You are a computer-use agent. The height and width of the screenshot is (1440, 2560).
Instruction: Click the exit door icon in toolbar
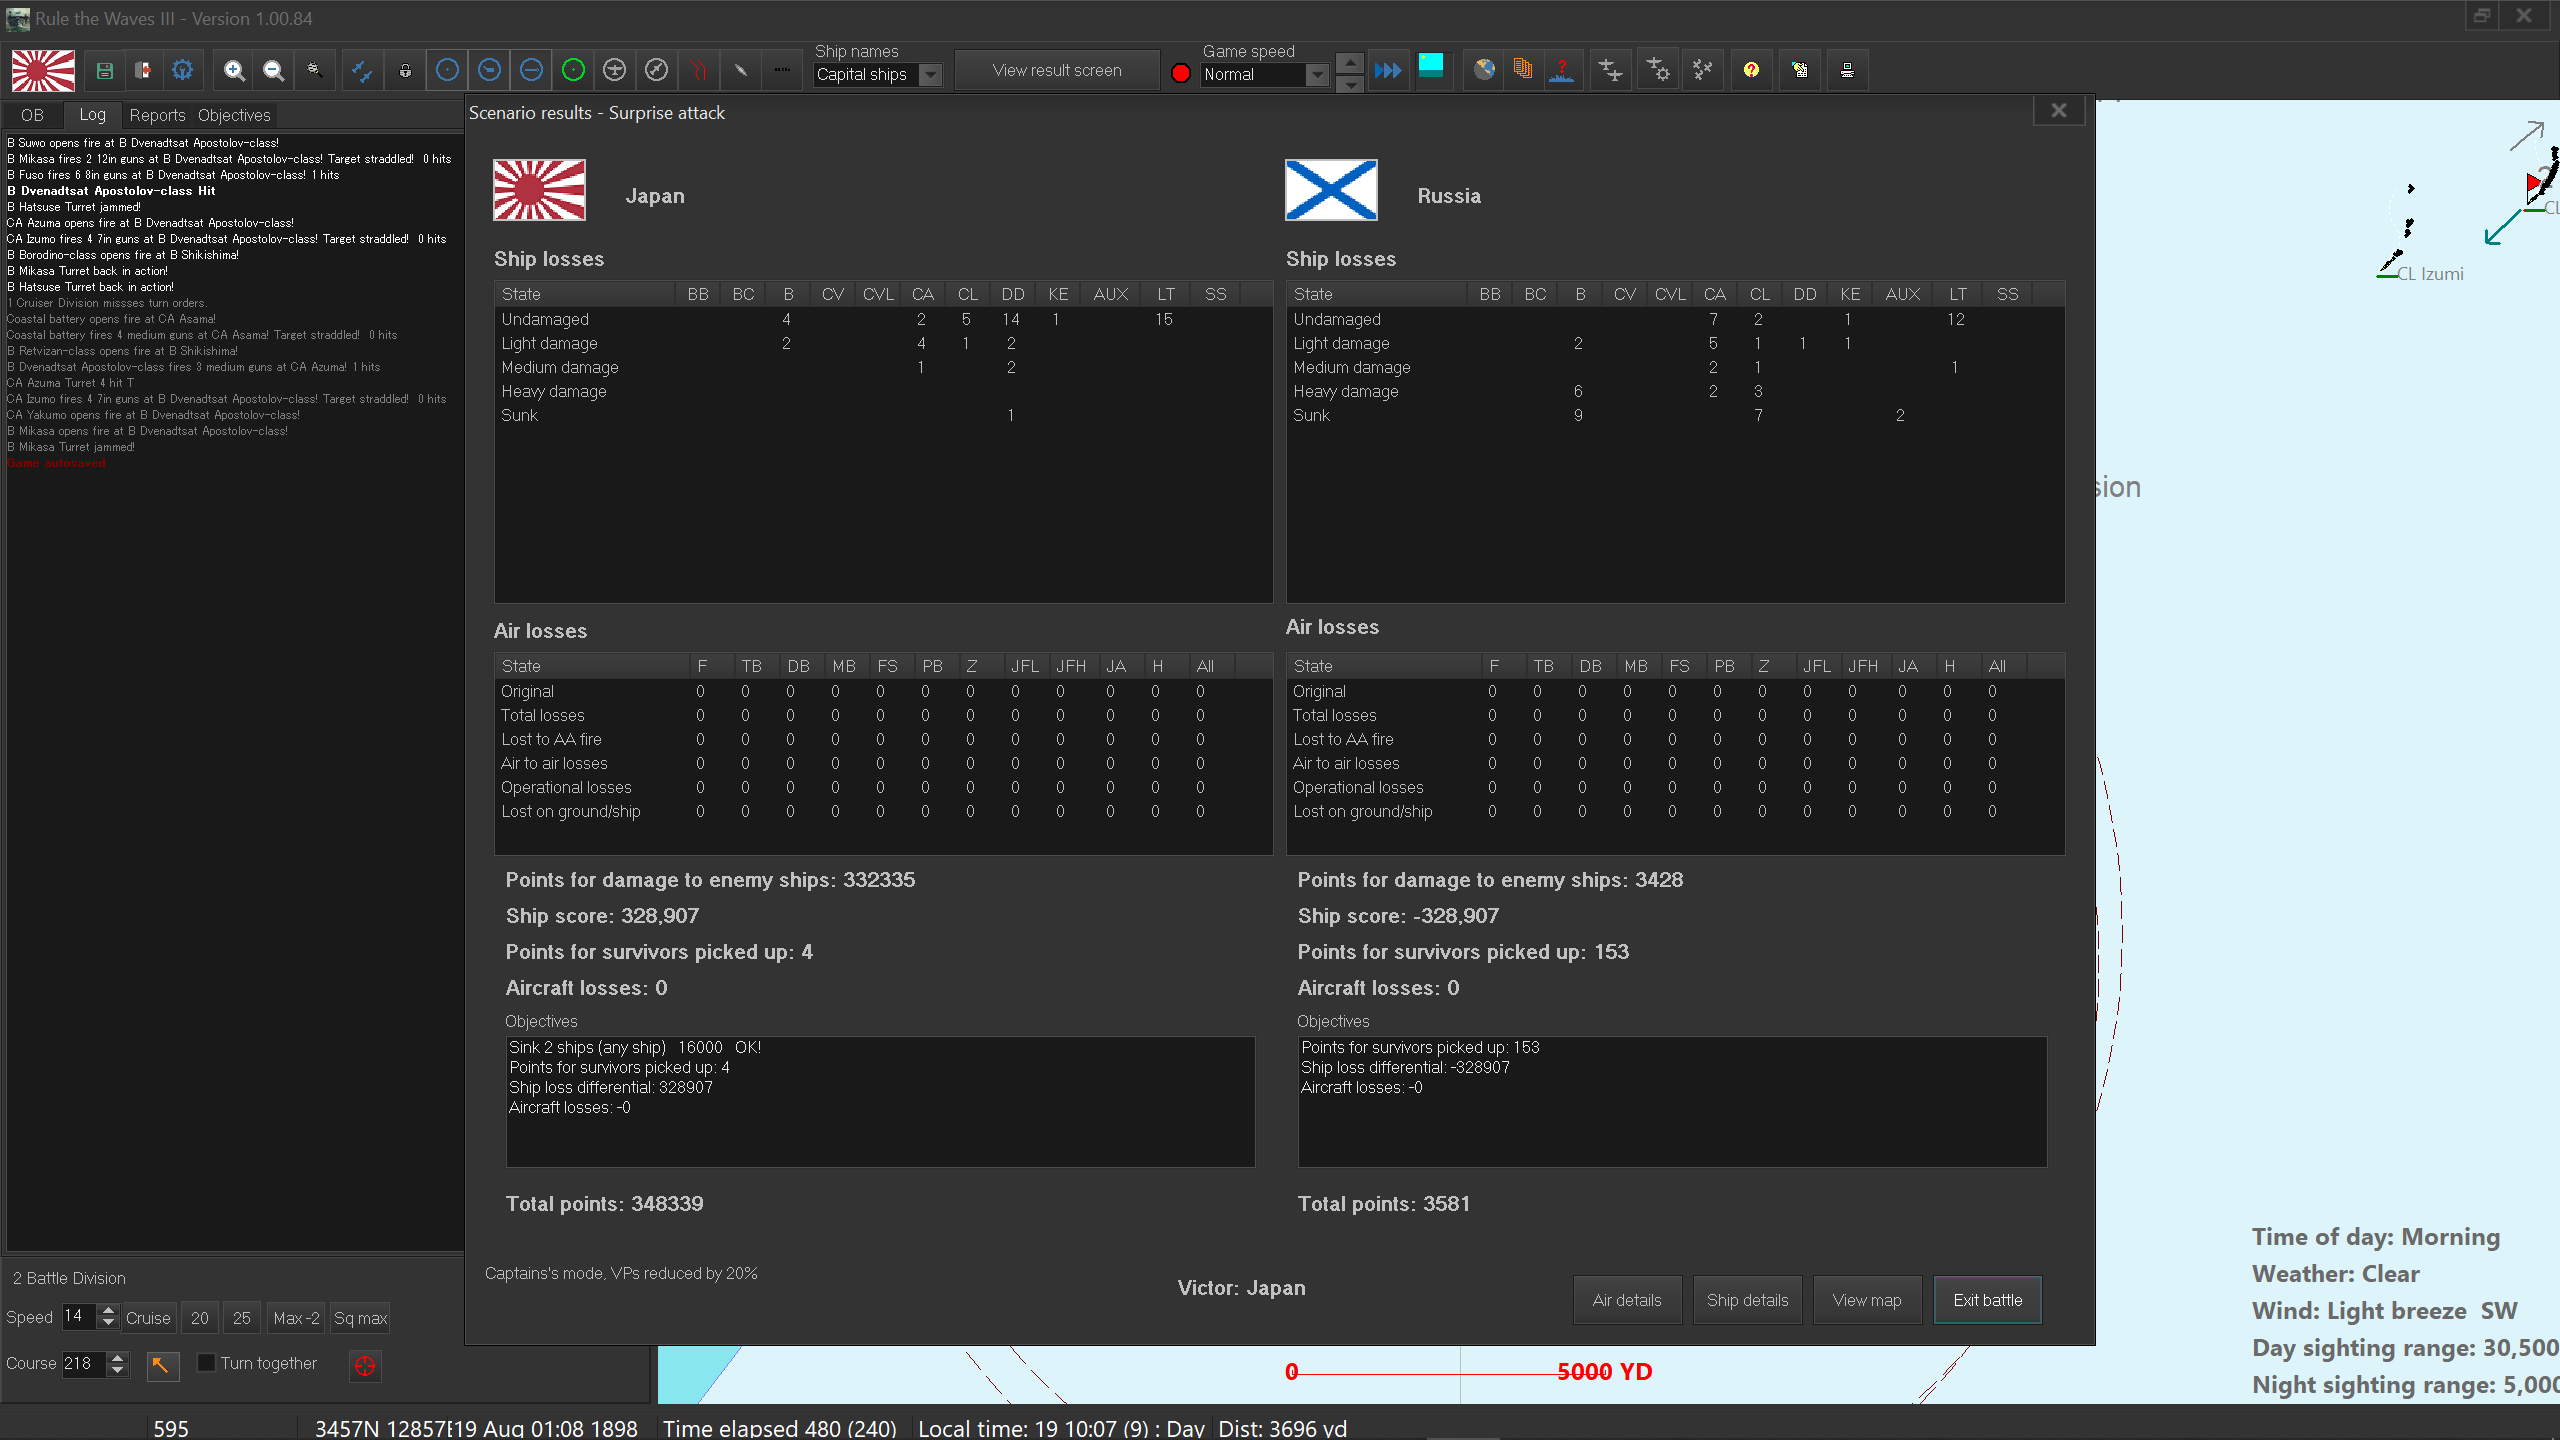[143, 70]
